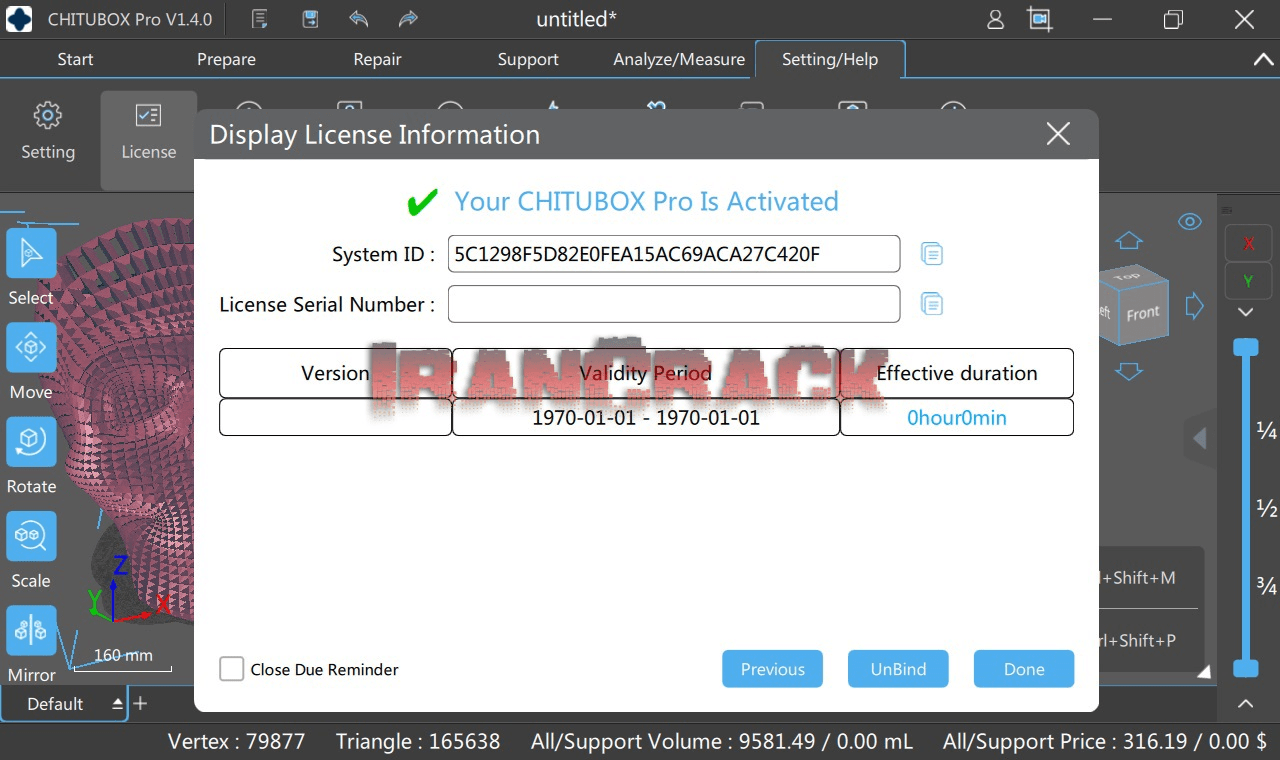
Task: Open the Analyze/Measure tab
Action: click(678, 59)
